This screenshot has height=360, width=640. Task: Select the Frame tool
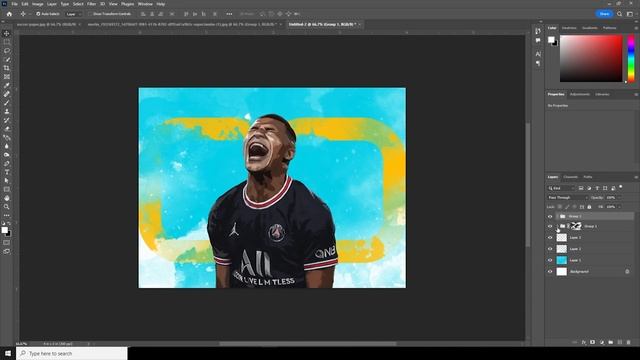[x=7, y=77]
